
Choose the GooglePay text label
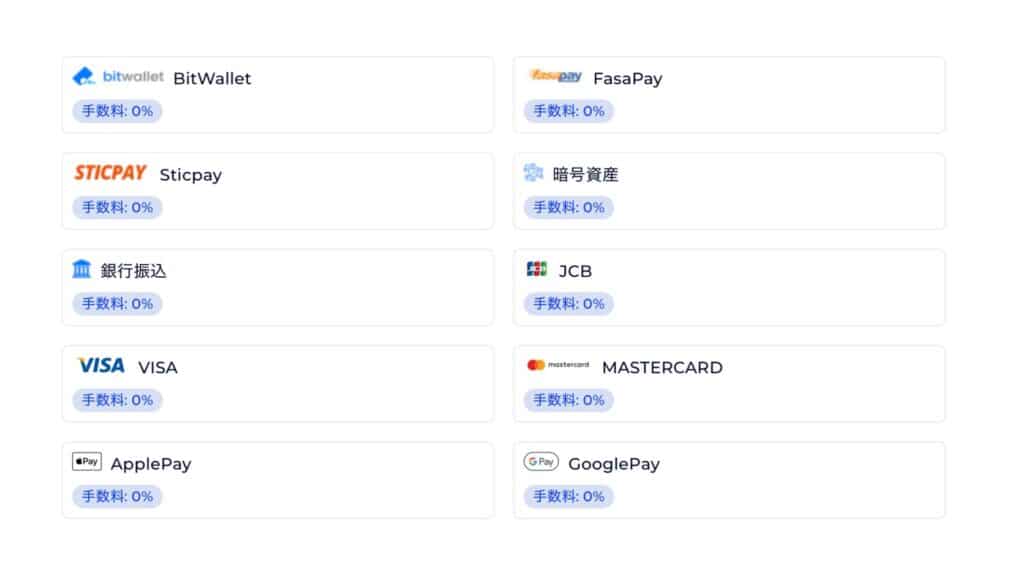point(614,464)
